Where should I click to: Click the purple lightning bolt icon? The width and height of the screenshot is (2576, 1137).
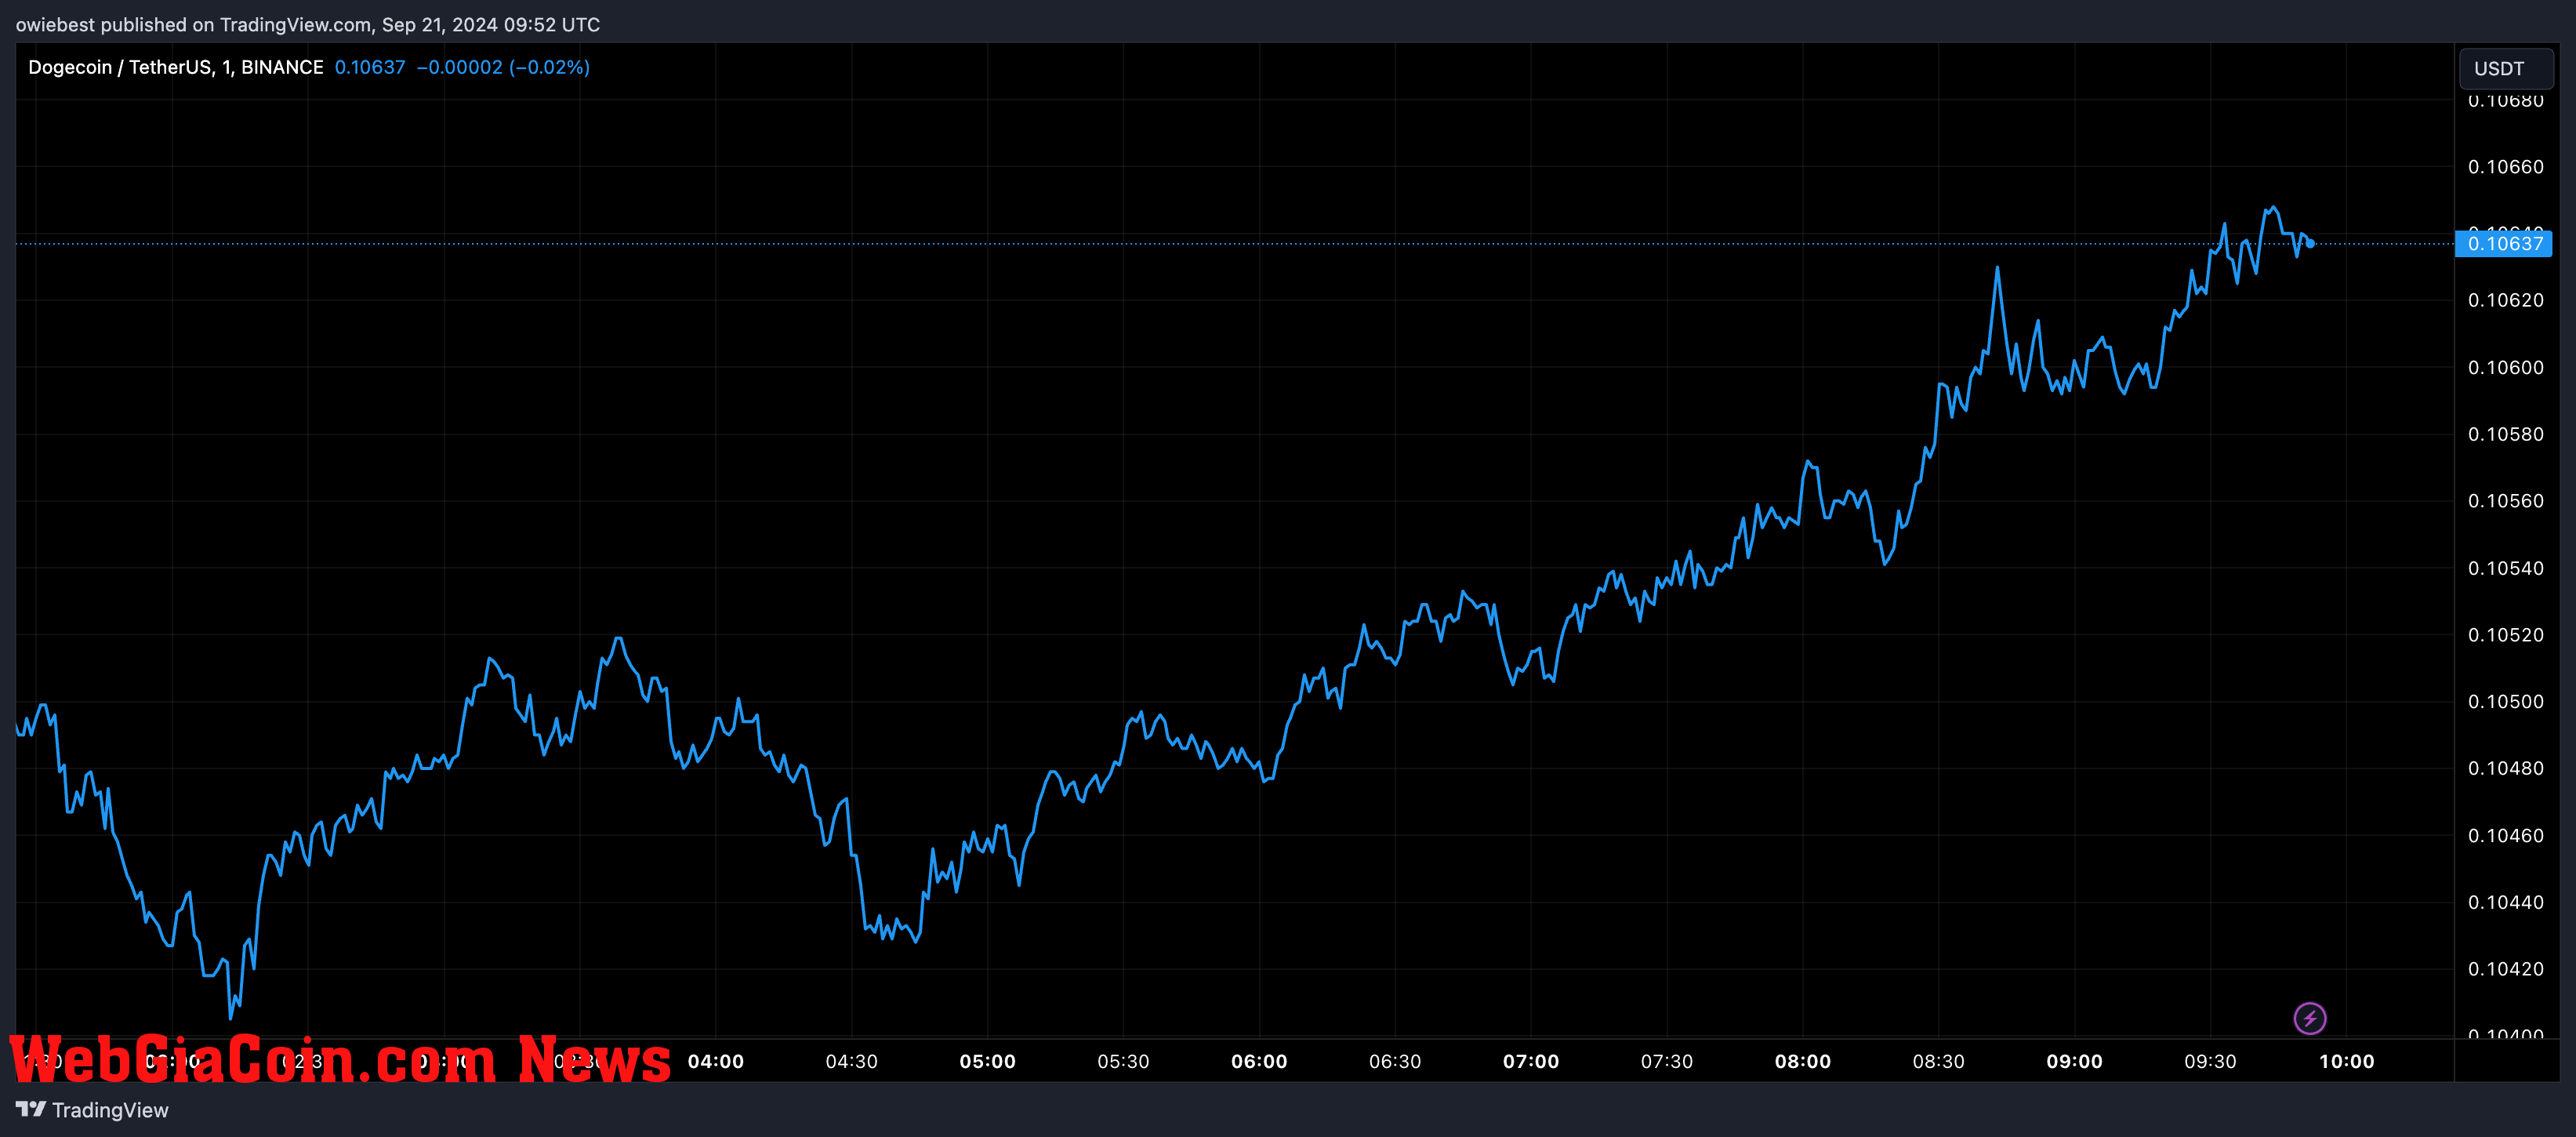coord(2309,1018)
